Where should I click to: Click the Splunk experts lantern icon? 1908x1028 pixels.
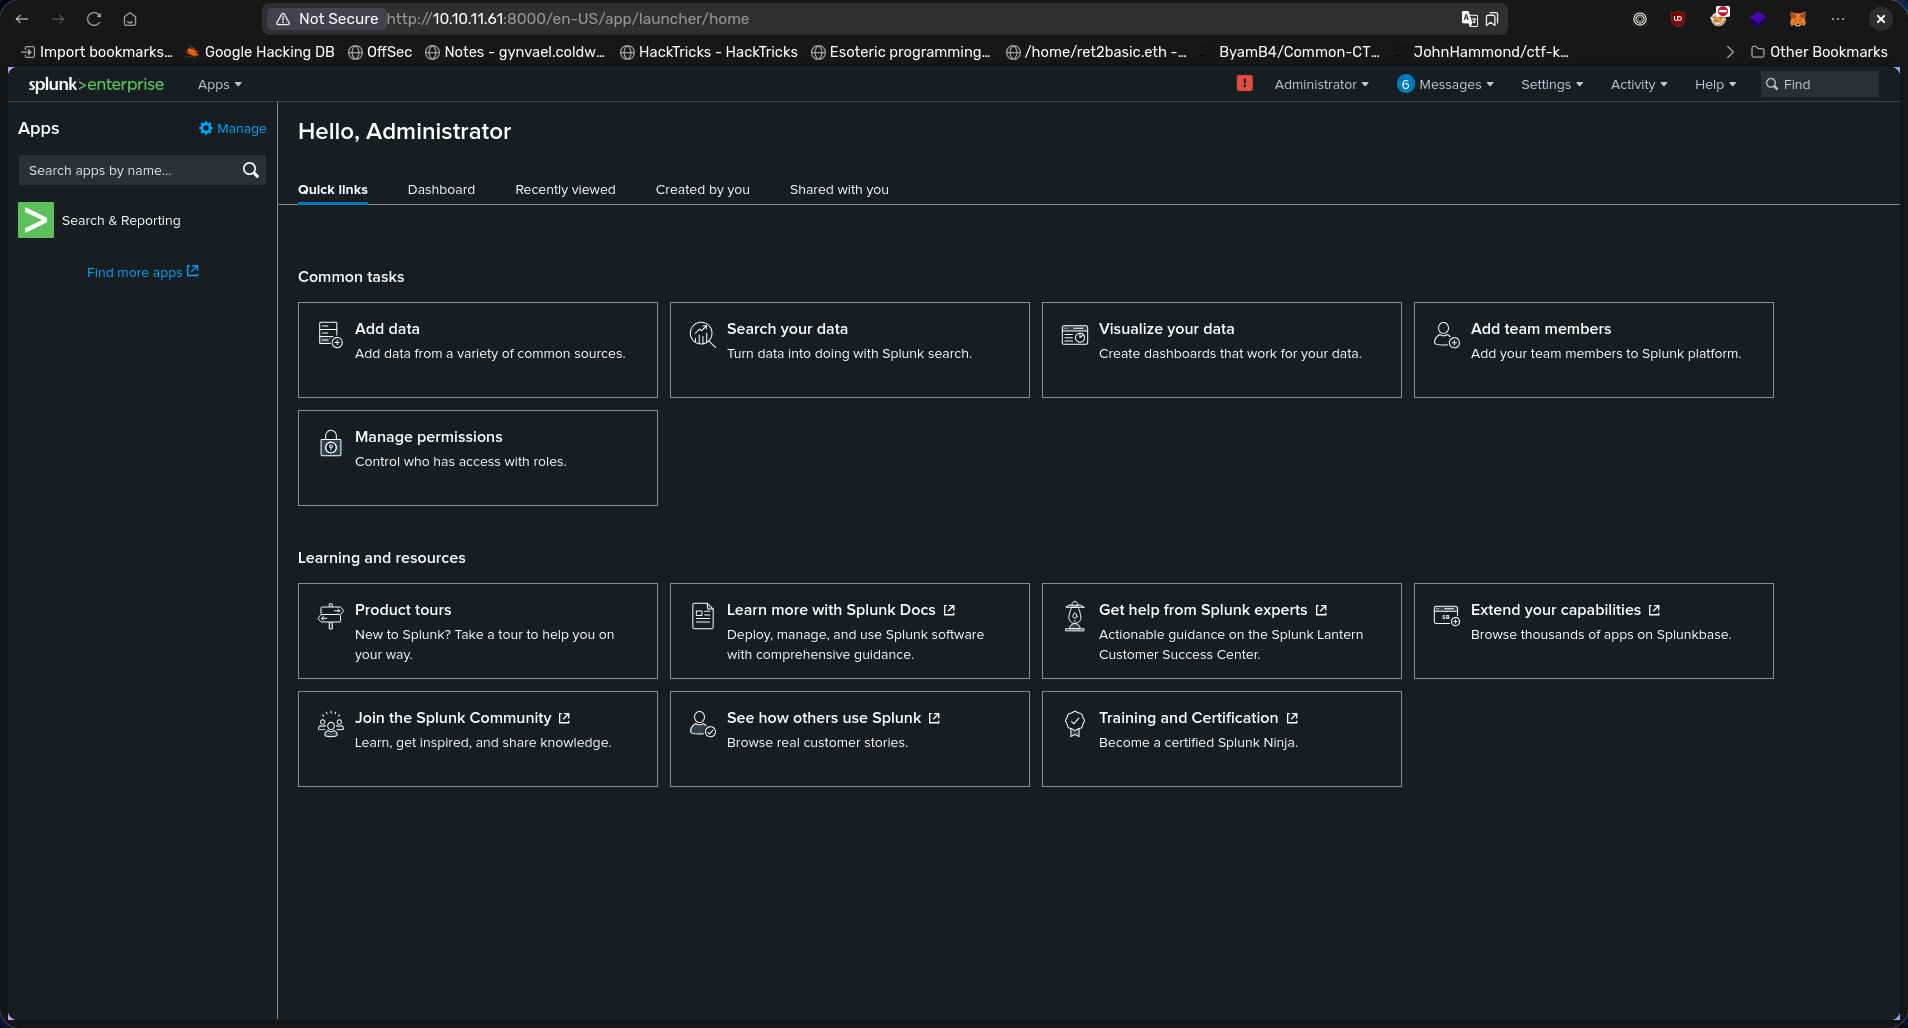(x=1075, y=616)
